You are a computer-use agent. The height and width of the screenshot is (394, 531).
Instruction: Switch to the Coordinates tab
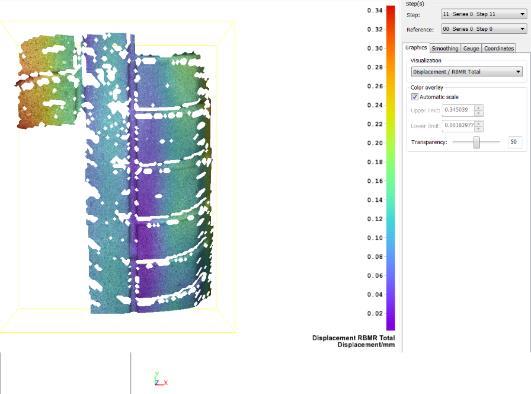pos(499,48)
